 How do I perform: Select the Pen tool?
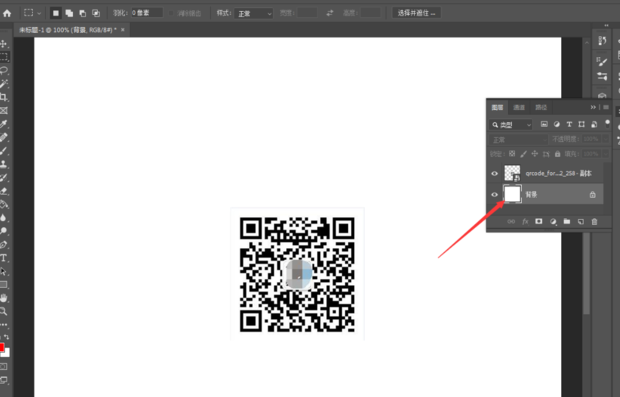(4, 244)
